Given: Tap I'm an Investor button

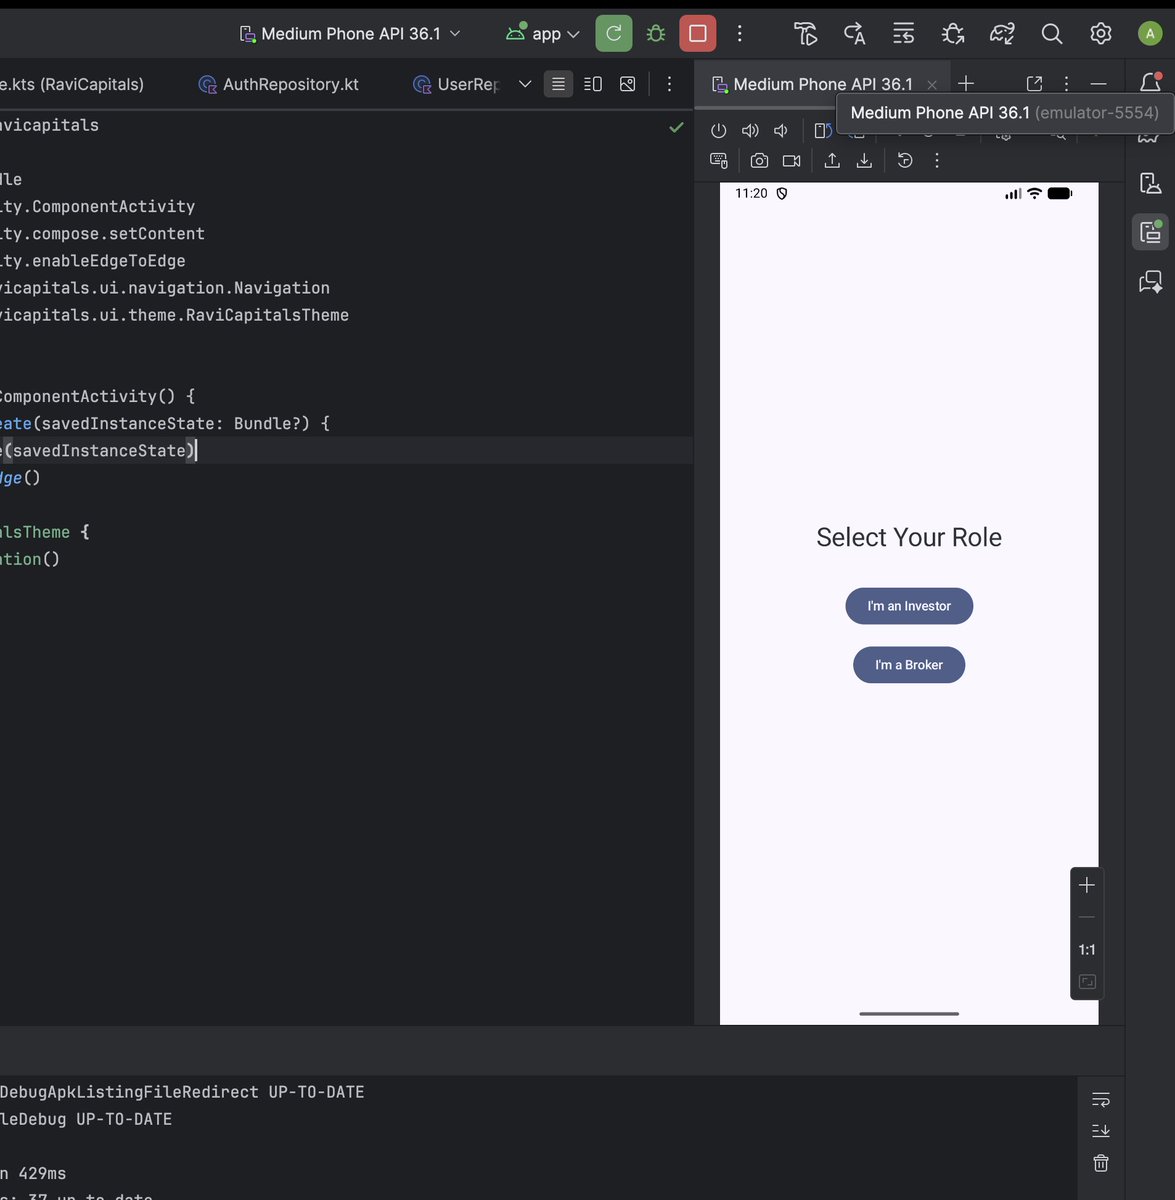Looking at the screenshot, I should (x=909, y=606).
